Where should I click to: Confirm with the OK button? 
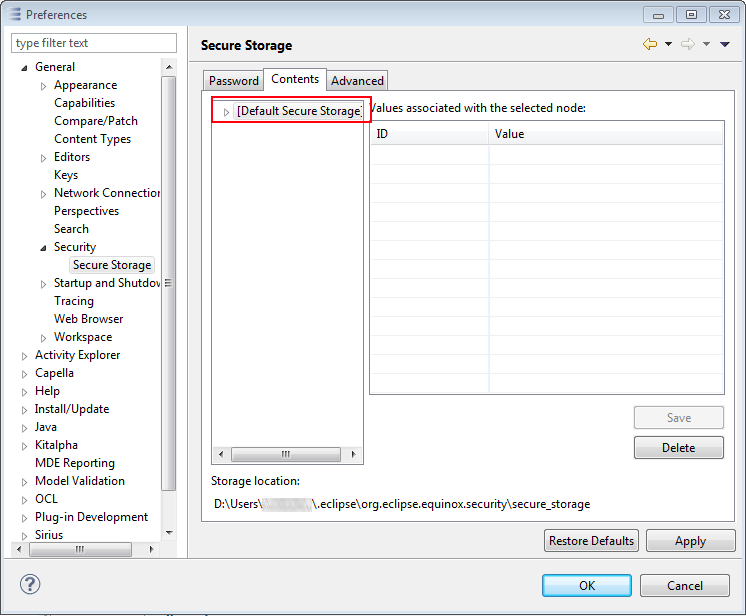pos(586,586)
